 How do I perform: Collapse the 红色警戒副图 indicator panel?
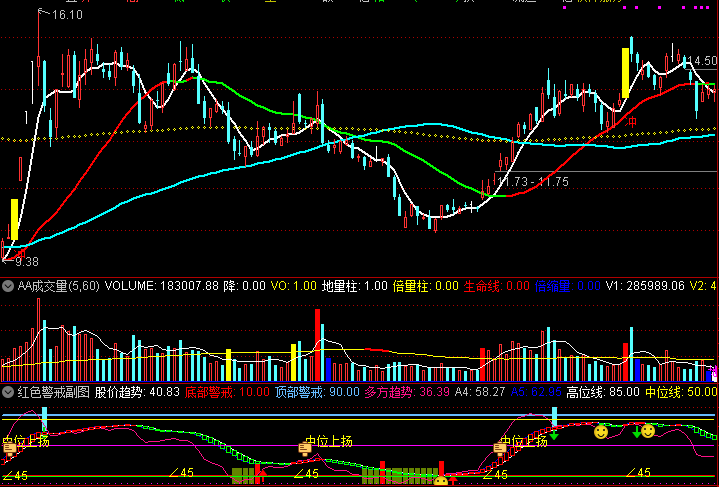click(7, 392)
